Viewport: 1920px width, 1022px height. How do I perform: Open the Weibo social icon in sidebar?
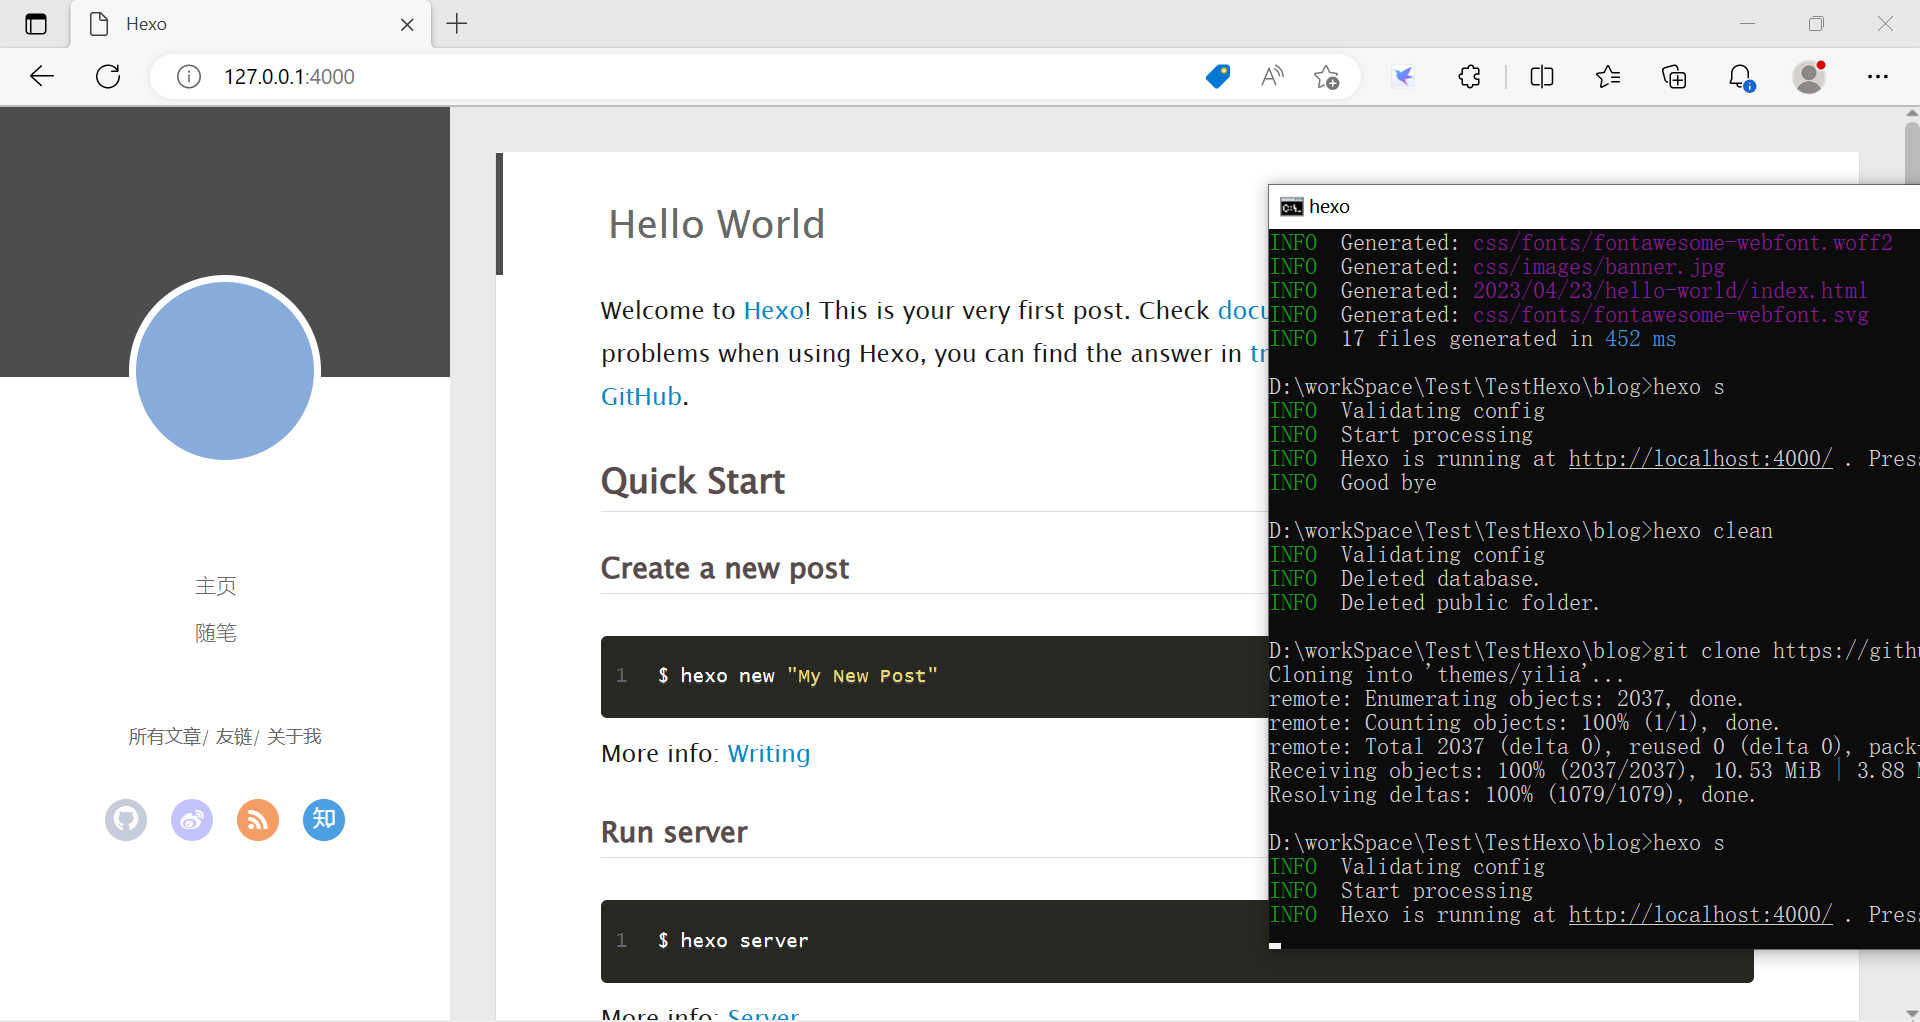[x=192, y=820]
